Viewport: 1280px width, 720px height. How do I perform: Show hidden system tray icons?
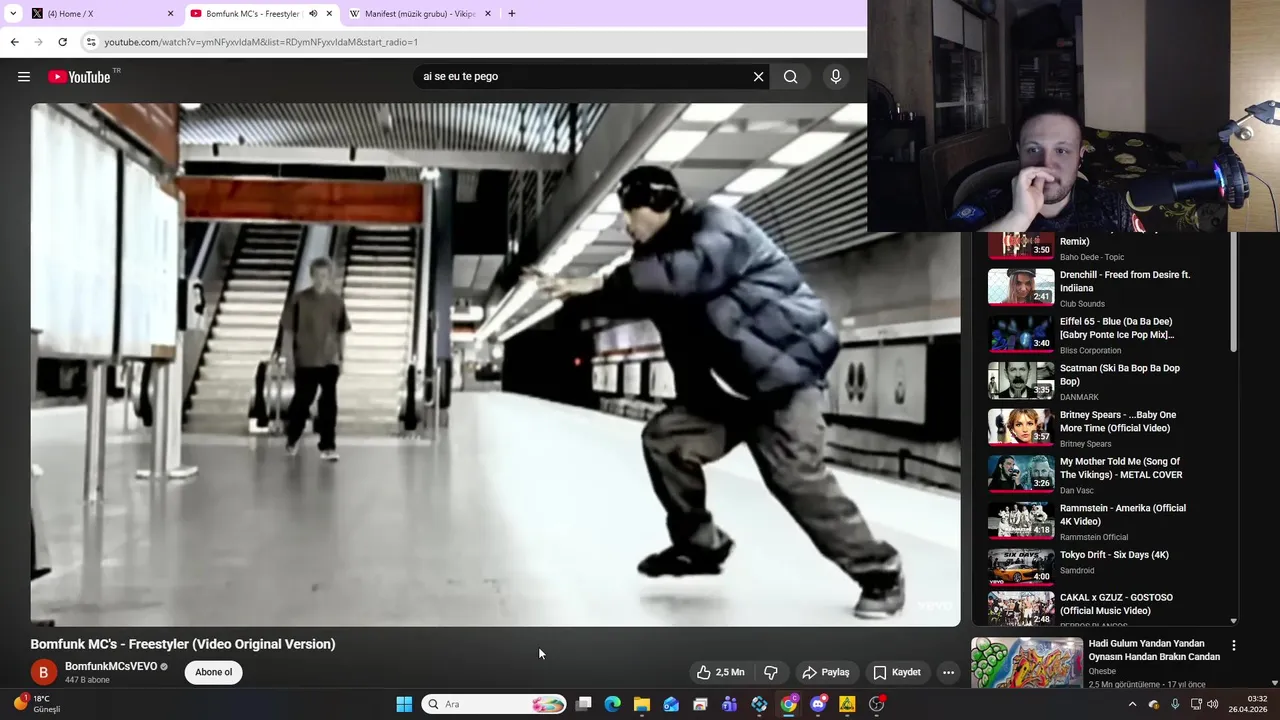point(1132,704)
